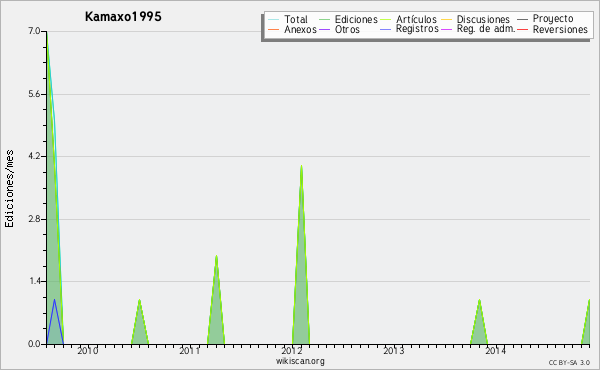Click the 5.6 y-axis value
Screen dimensions: 600x370
pos(34,94)
